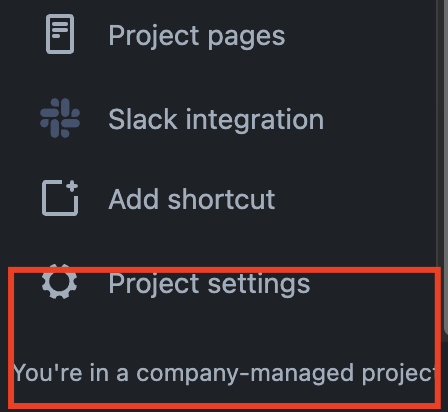This screenshot has width=448, height=412.
Task: Click the Slack logo icon
Action: (x=60, y=118)
